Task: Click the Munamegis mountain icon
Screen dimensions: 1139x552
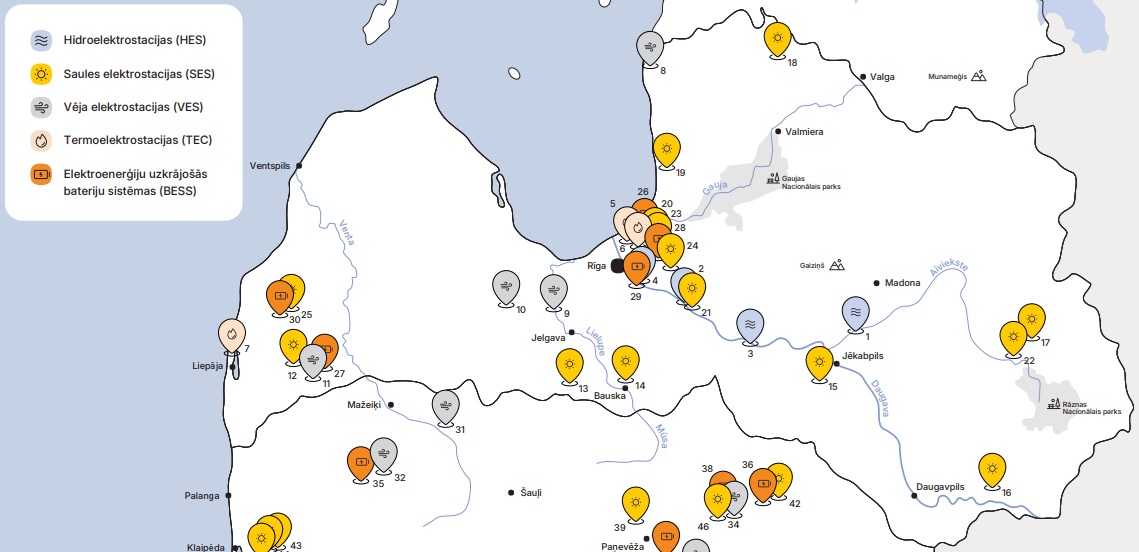Action: (x=978, y=75)
